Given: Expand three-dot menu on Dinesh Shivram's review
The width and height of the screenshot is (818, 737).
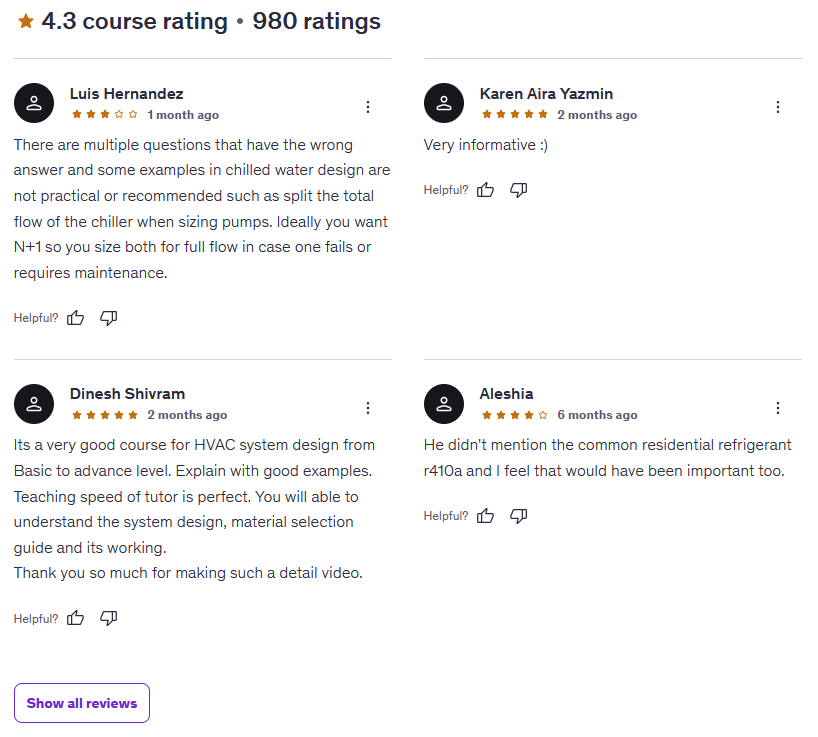Looking at the screenshot, I should pos(368,408).
